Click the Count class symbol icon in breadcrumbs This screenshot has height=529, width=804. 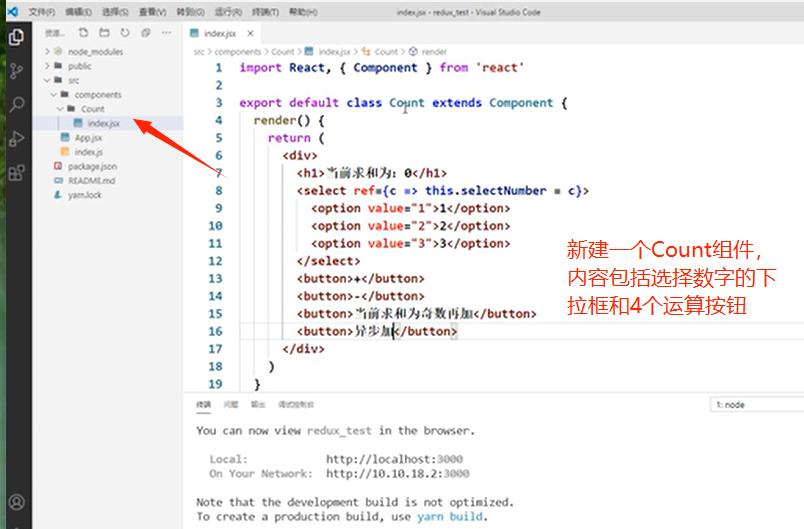(366, 51)
